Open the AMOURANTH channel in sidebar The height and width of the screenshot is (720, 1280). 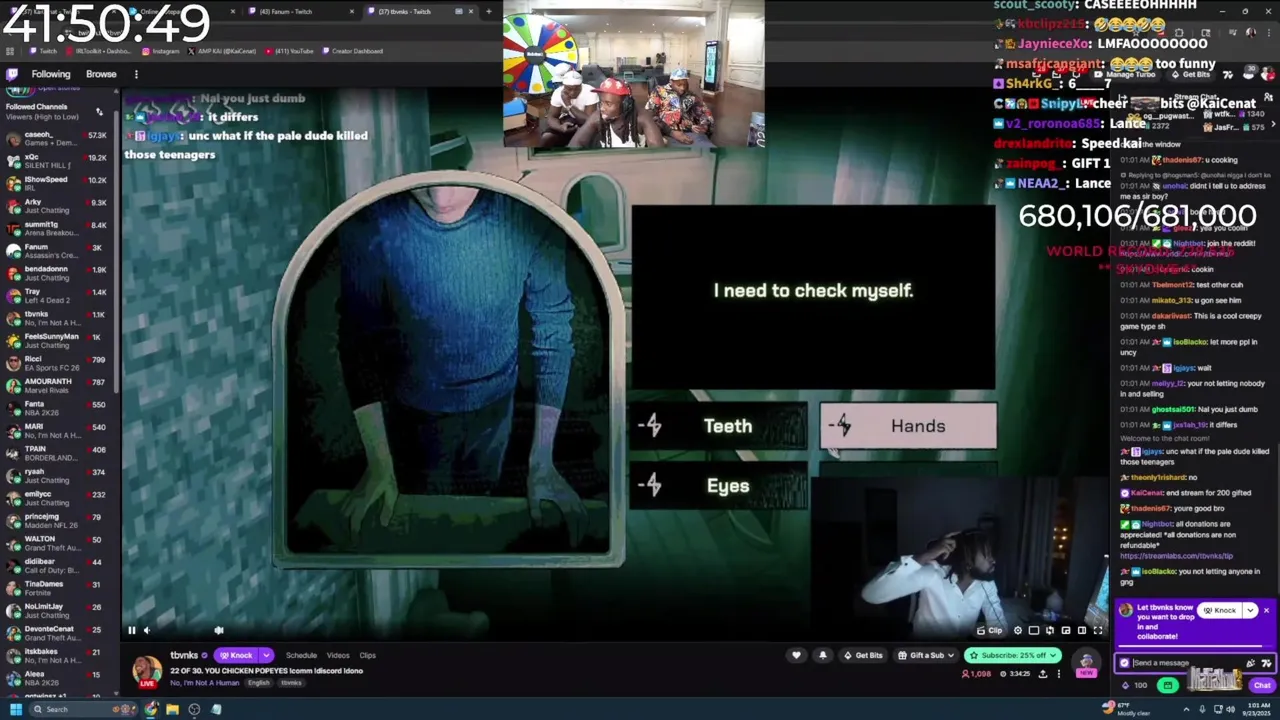[x=60, y=385]
